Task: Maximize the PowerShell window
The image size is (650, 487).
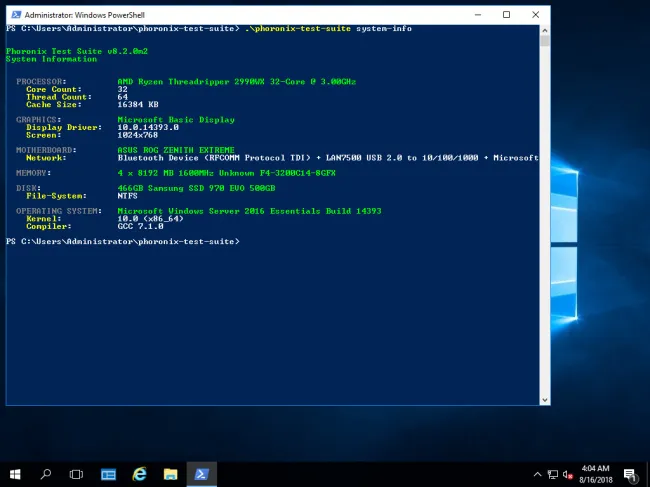Action: 507,15
